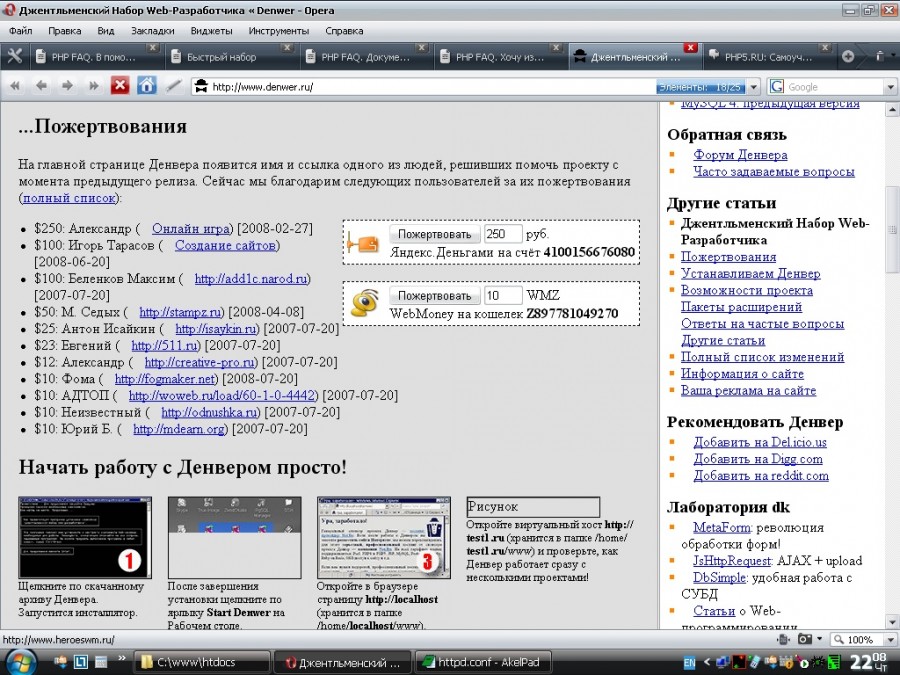Close the active Джентльменский tab

point(690,48)
